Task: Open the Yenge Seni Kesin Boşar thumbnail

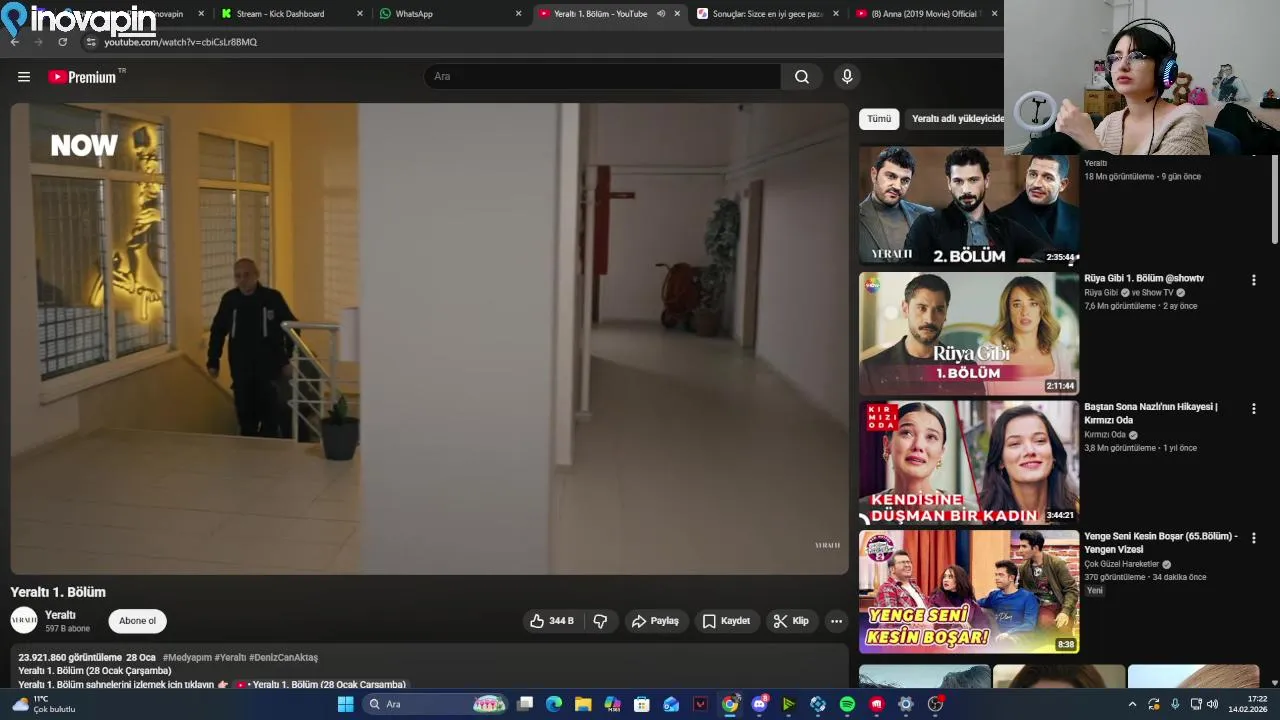Action: coord(969,592)
